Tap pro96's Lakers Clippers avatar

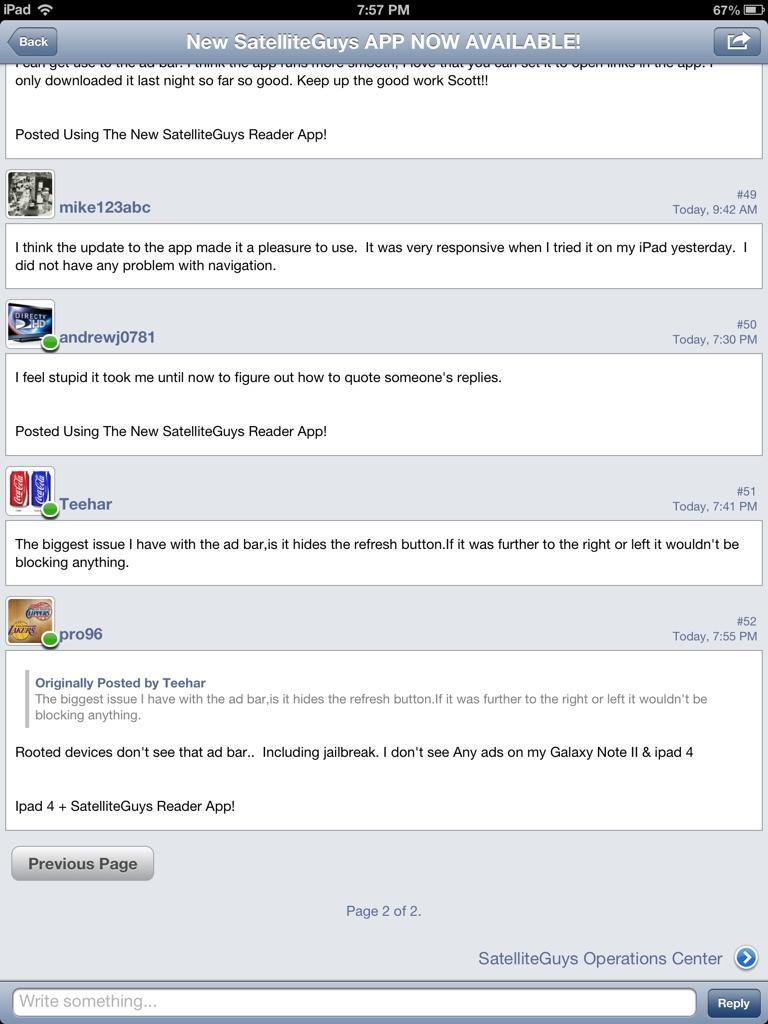[30, 620]
